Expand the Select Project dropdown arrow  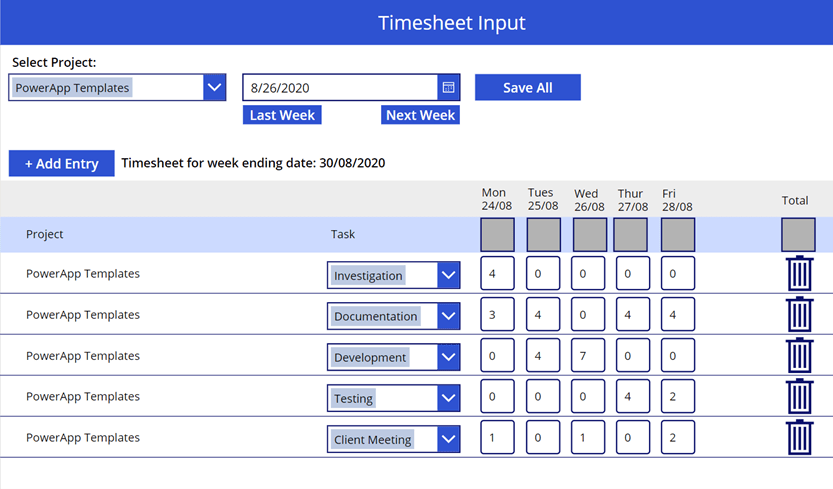[x=214, y=87]
